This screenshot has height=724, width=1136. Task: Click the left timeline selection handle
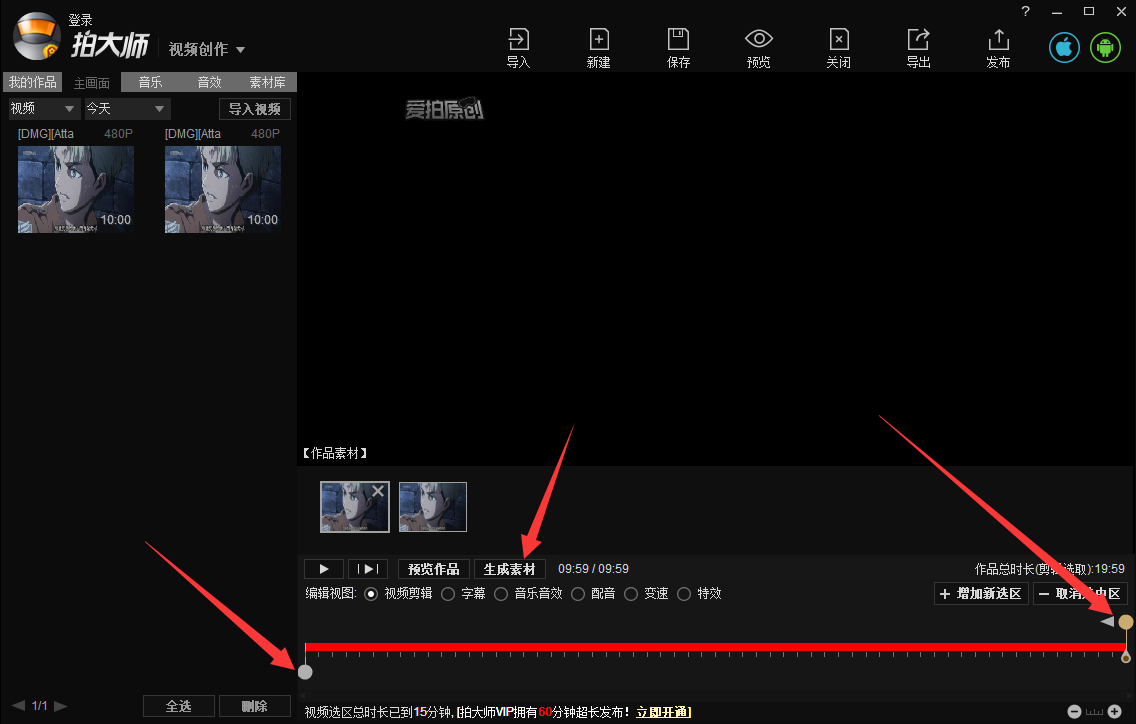tap(305, 671)
